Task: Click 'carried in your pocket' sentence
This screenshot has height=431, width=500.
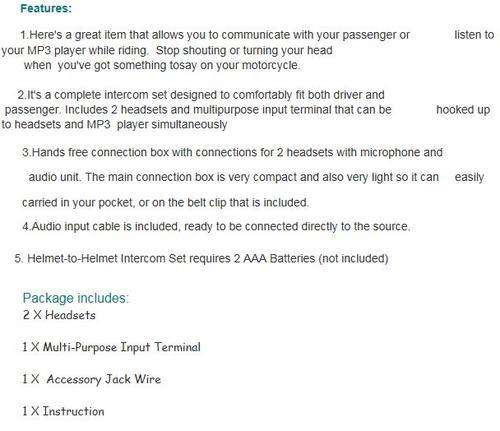Action: (x=165, y=203)
